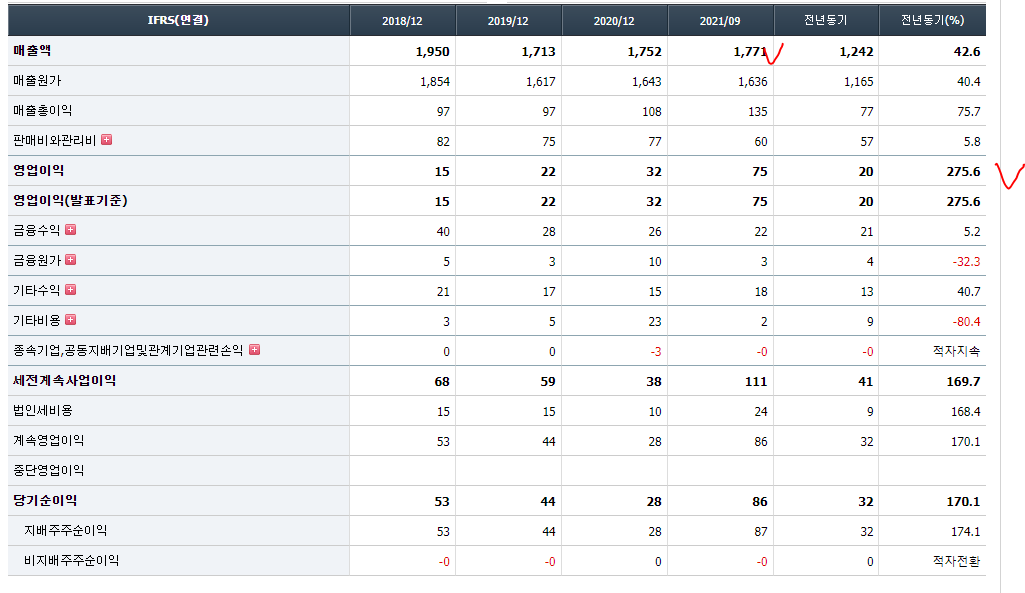Click the 1,242 value in 매출액 row

856,52
